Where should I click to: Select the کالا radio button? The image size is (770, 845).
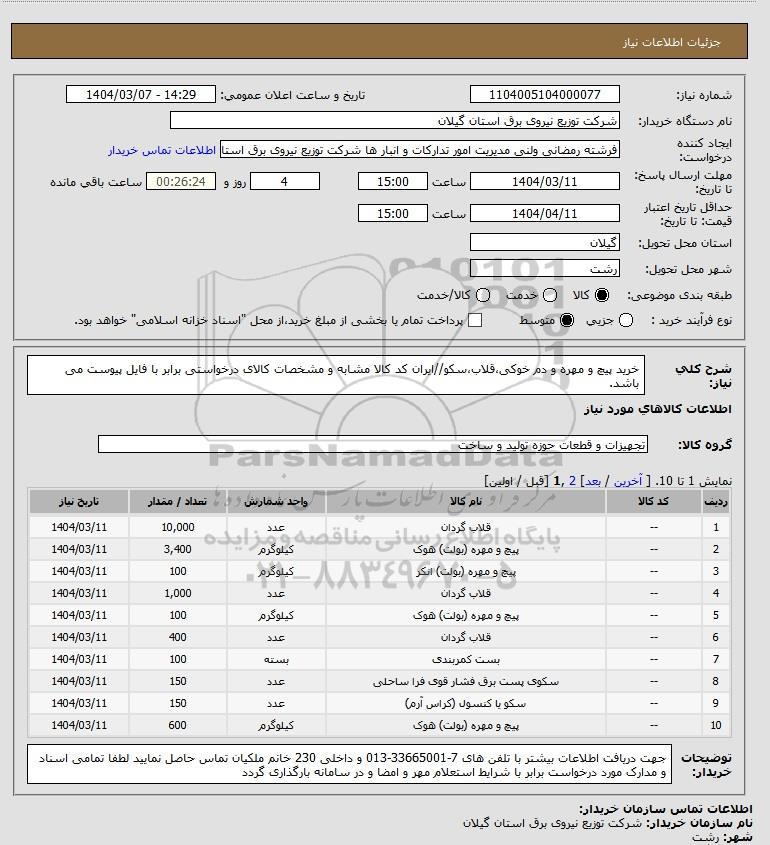601,295
